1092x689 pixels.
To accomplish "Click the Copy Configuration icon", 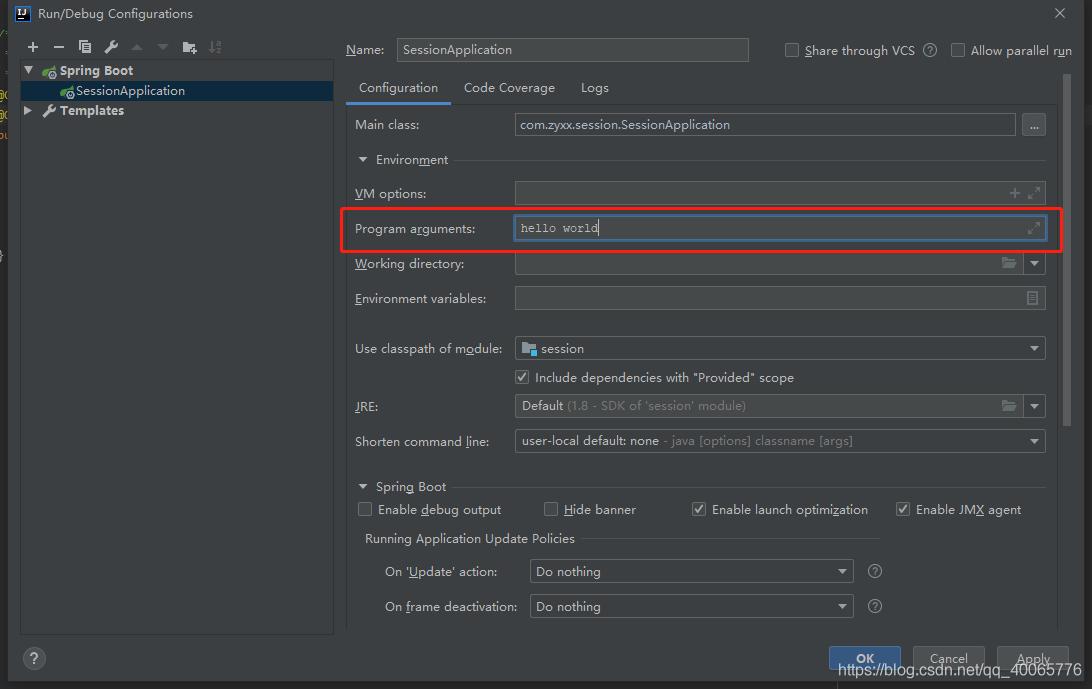I will (x=85, y=47).
